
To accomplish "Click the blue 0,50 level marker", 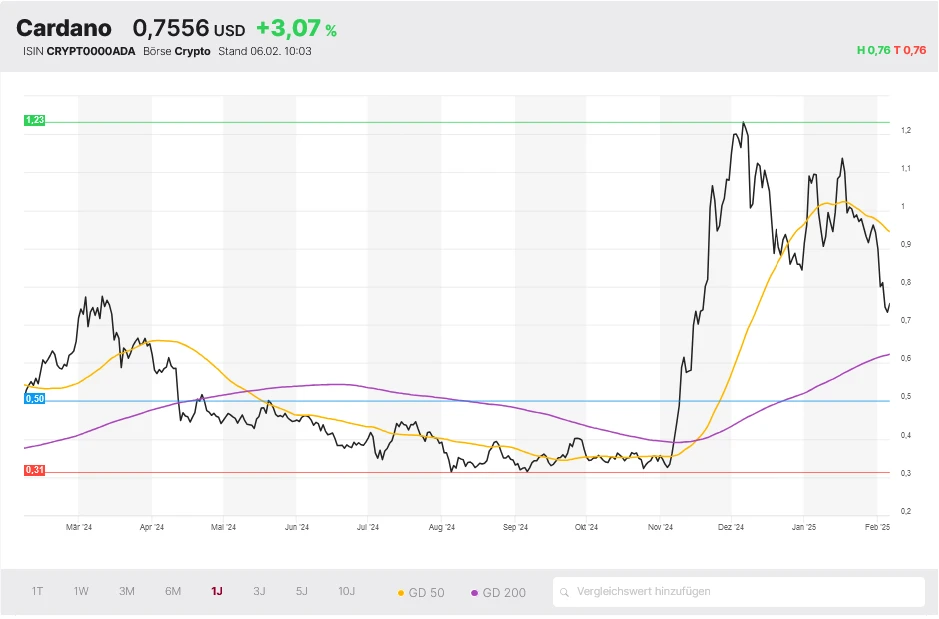I will [x=35, y=399].
